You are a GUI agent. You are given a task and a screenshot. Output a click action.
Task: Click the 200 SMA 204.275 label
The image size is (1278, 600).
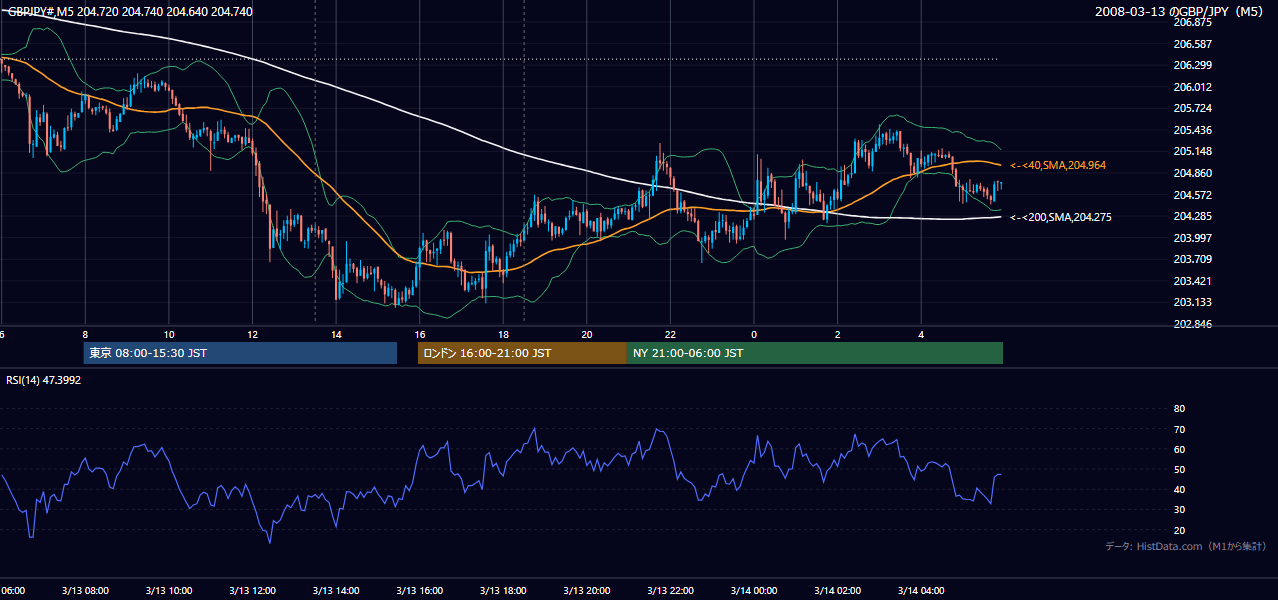pos(1061,217)
